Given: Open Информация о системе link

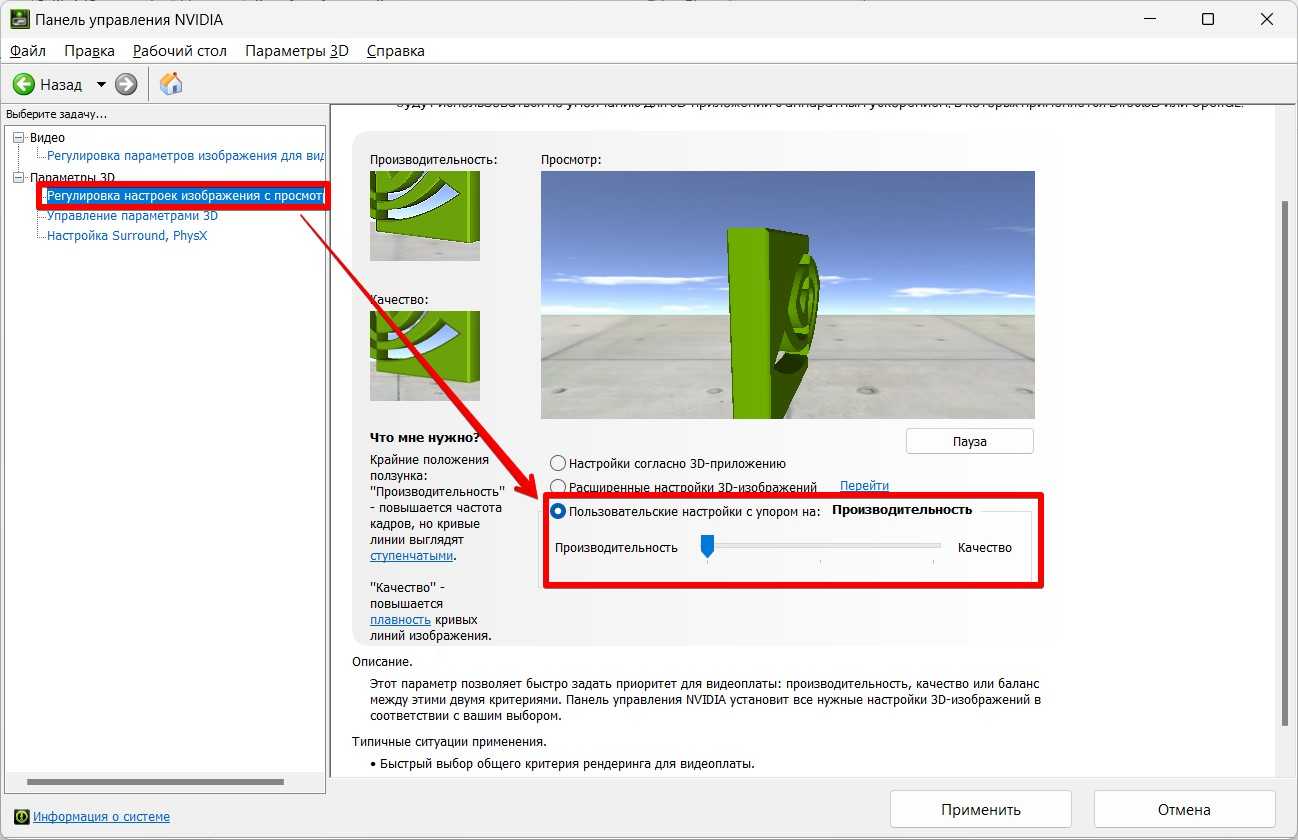Looking at the screenshot, I should click(101, 817).
